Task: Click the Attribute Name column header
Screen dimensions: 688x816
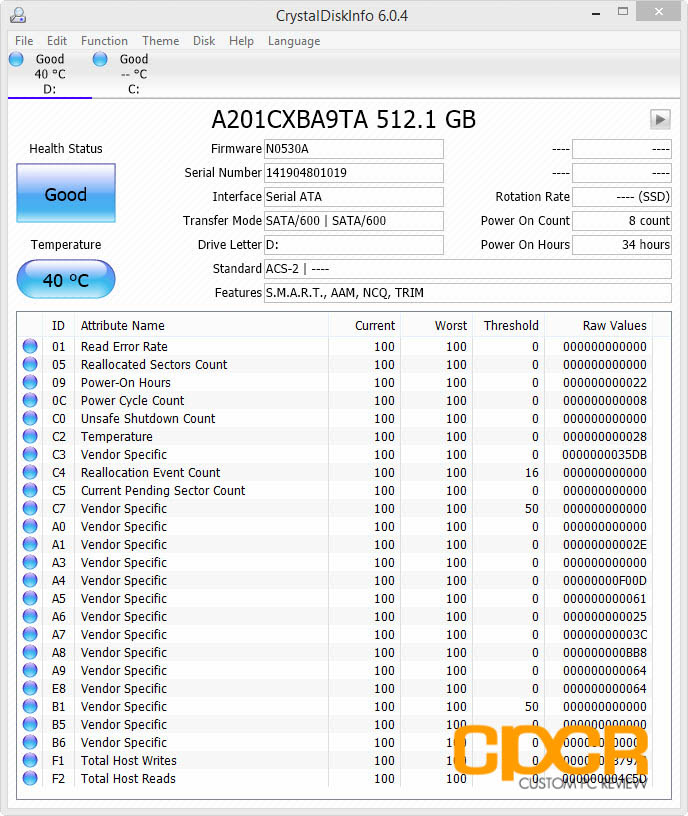Action: [201, 326]
